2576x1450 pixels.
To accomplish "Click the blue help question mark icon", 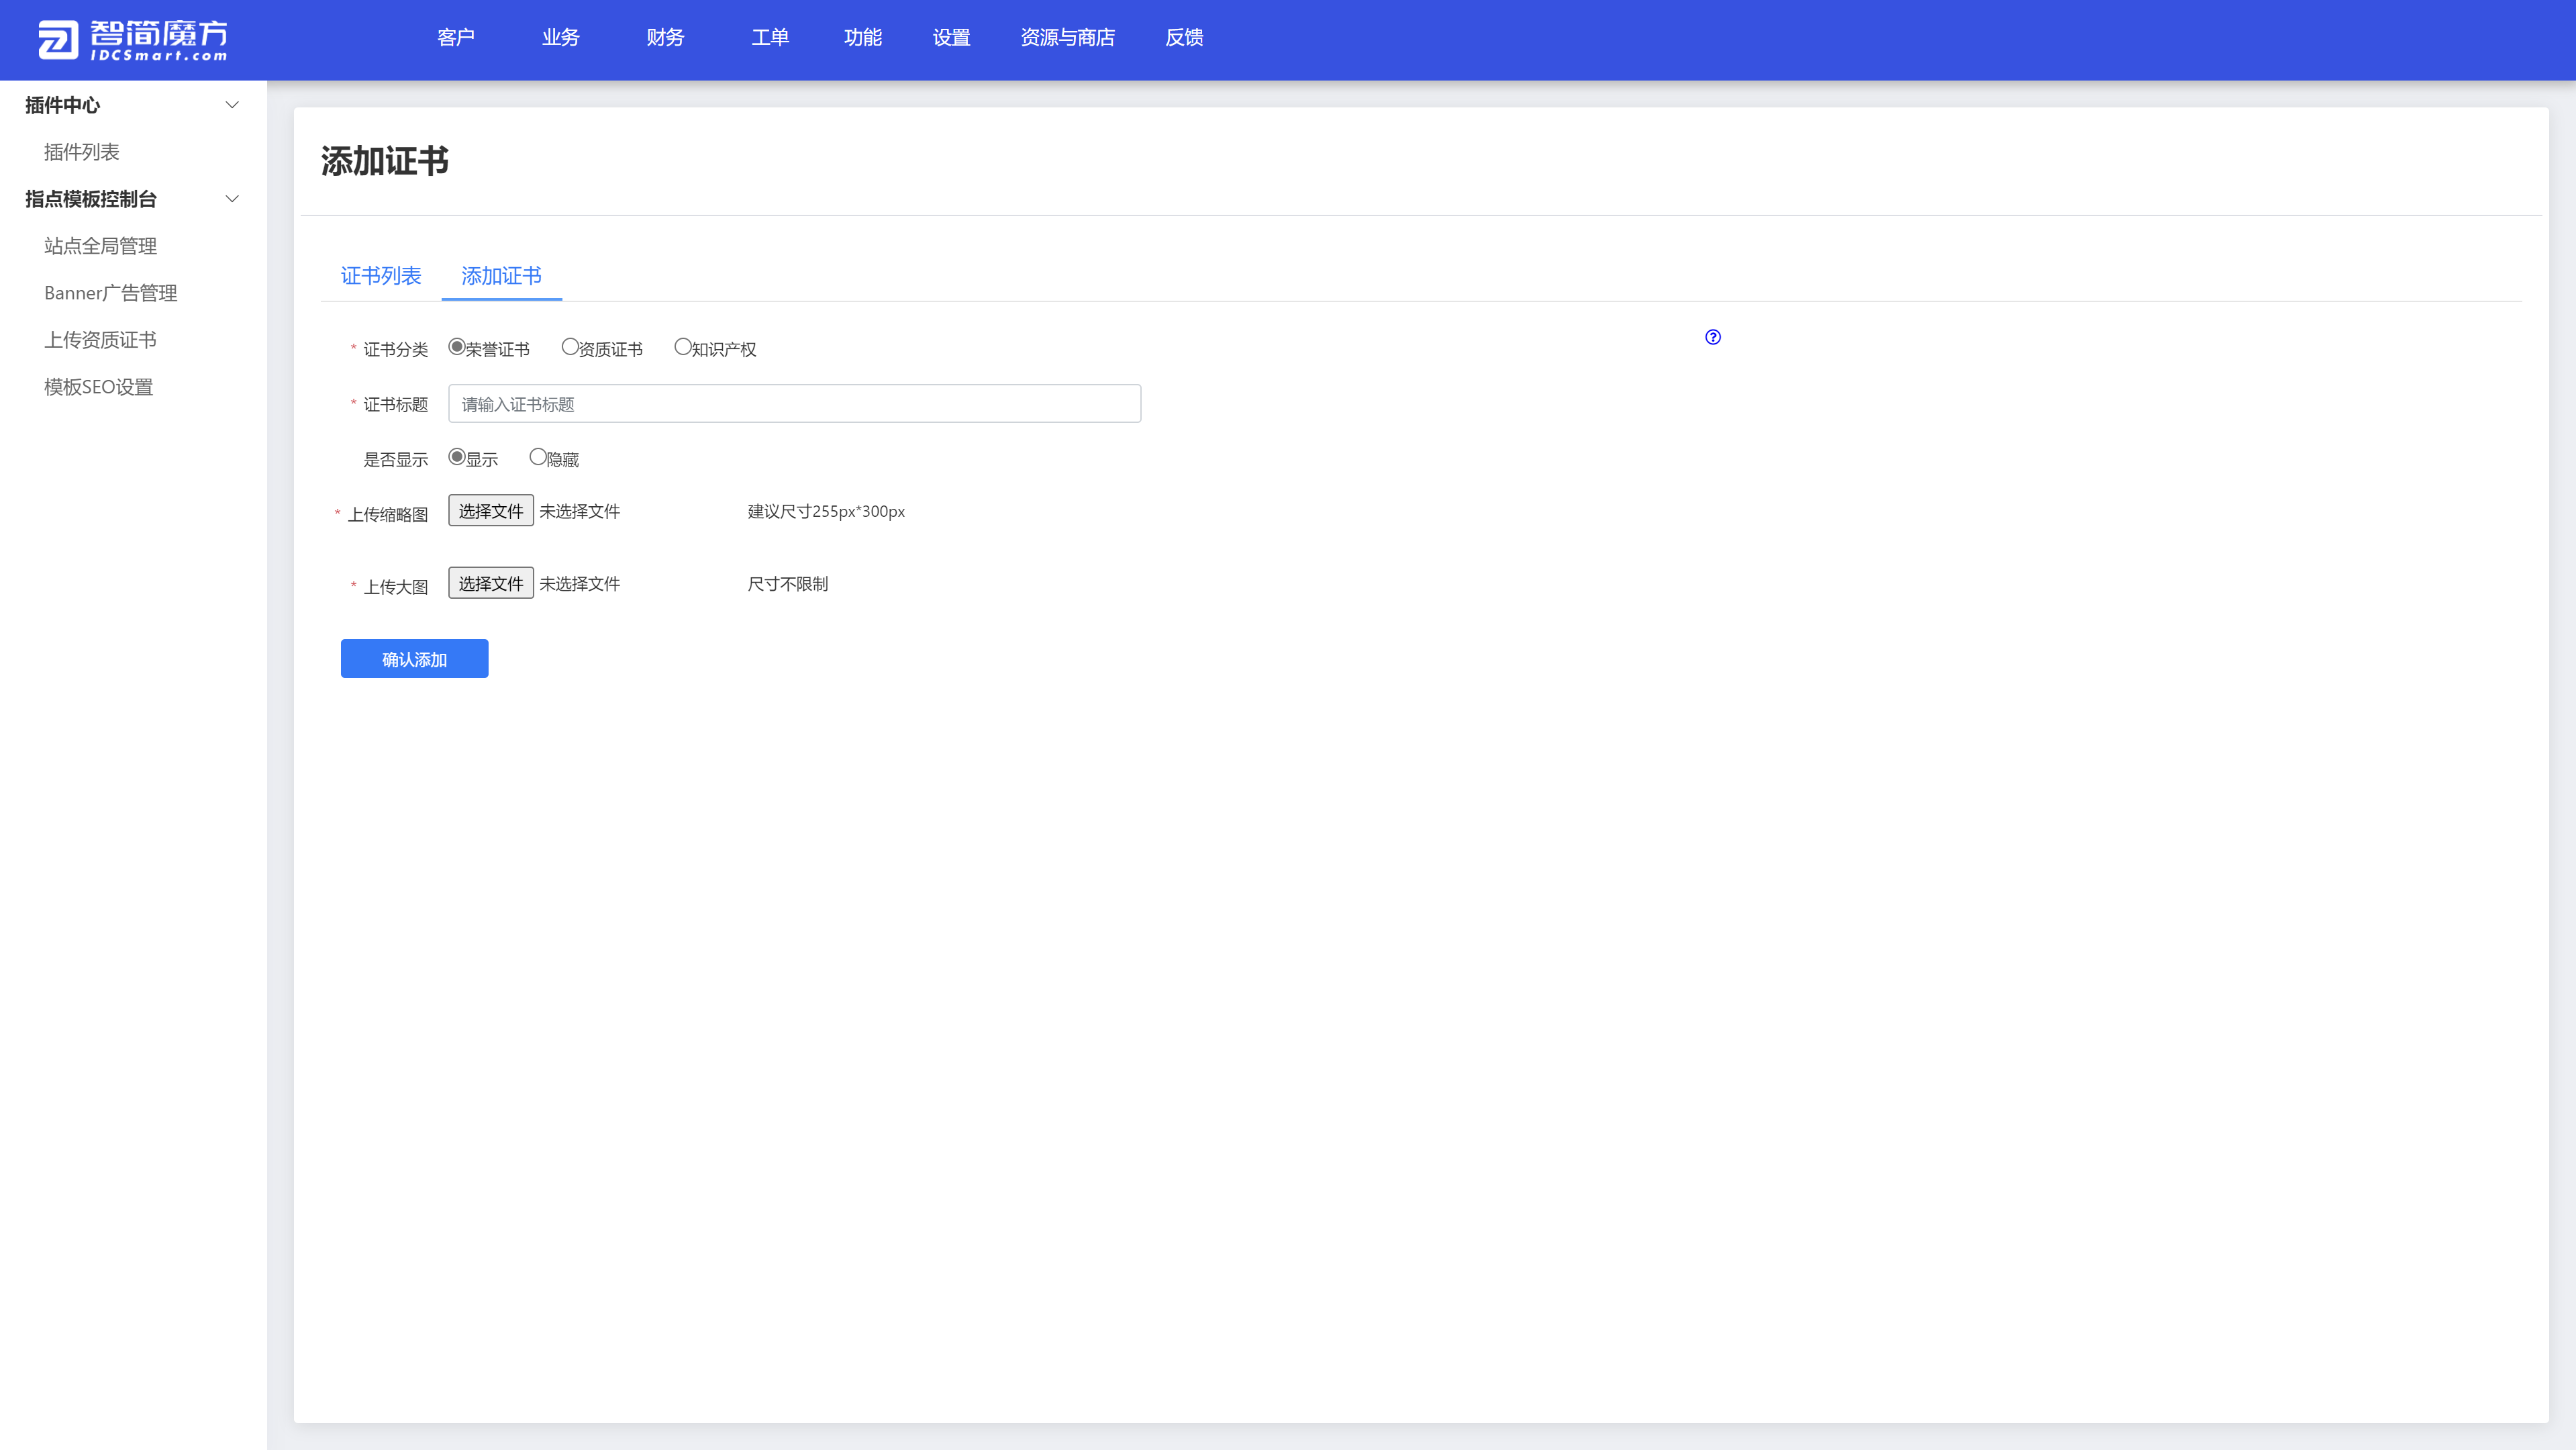I will (x=1712, y=337).
